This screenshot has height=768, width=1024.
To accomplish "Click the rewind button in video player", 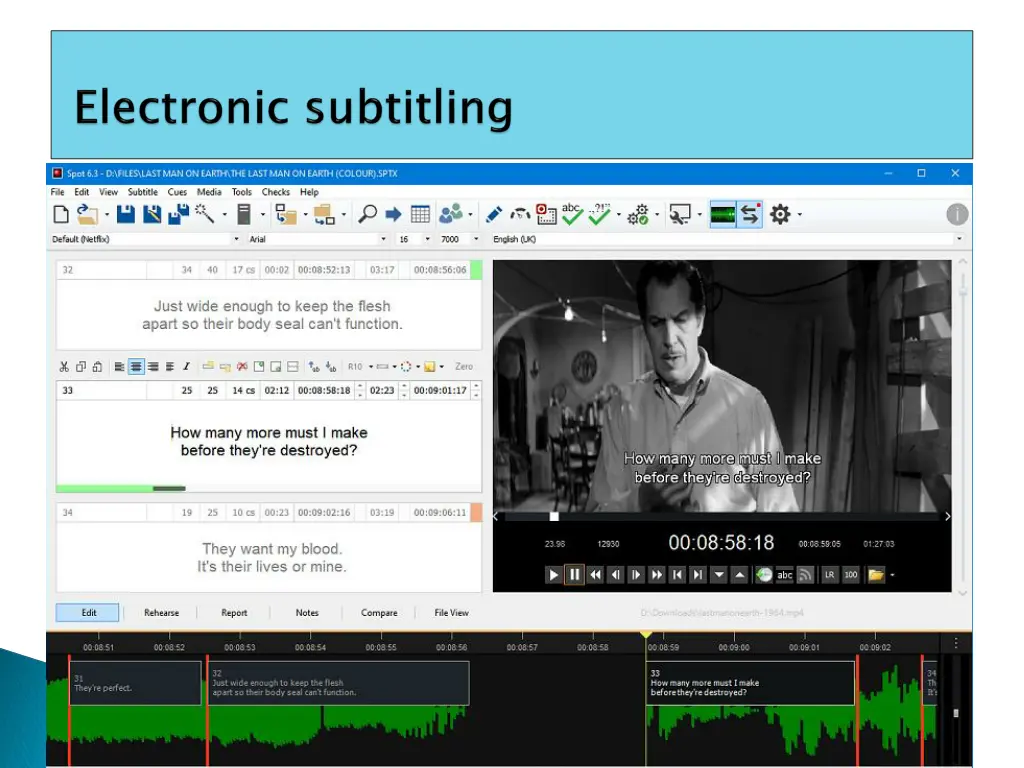I will pos(595,575).
